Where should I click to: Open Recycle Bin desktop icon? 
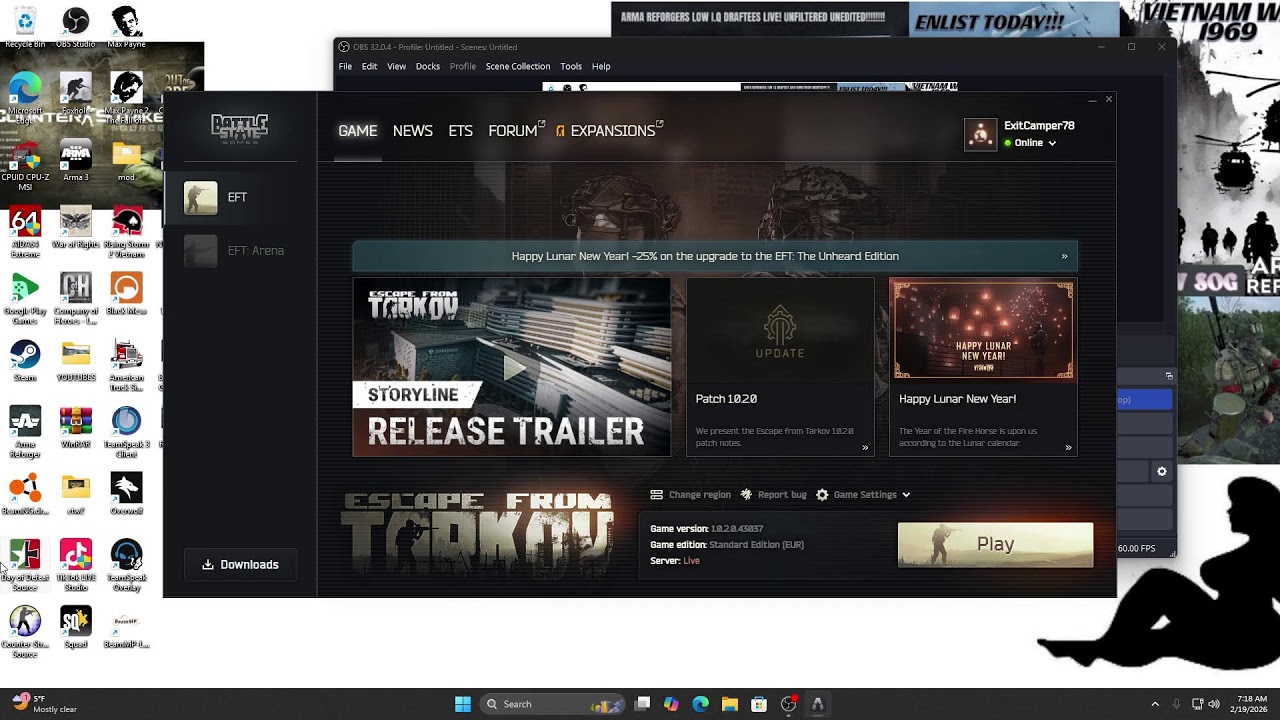(x=25, y=26)
